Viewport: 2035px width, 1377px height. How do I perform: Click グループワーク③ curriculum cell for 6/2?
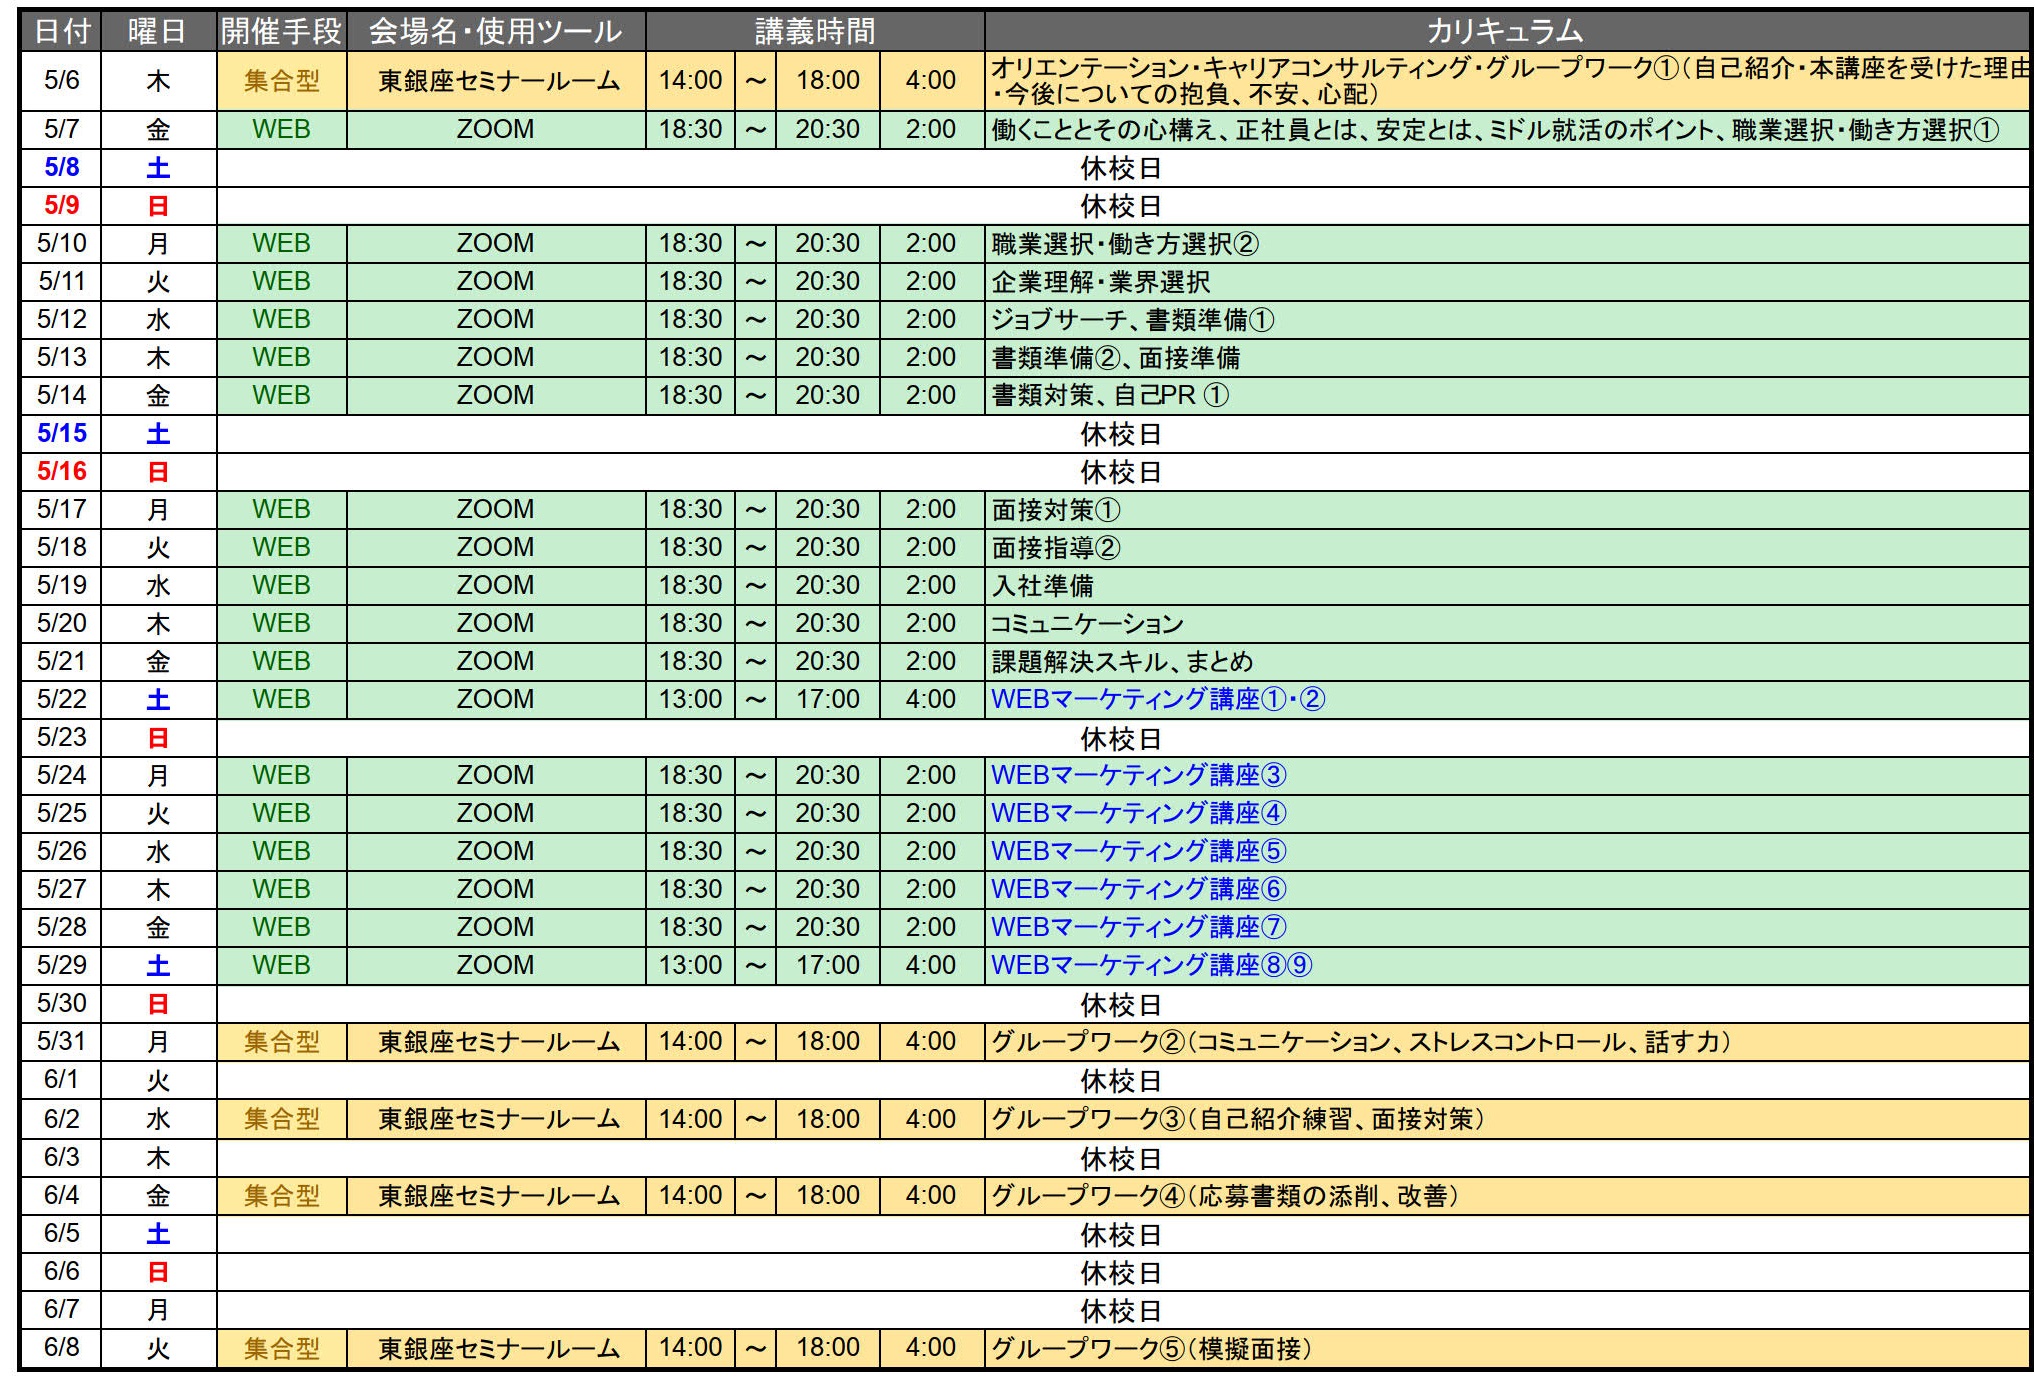click(x=1507, y=1120)
